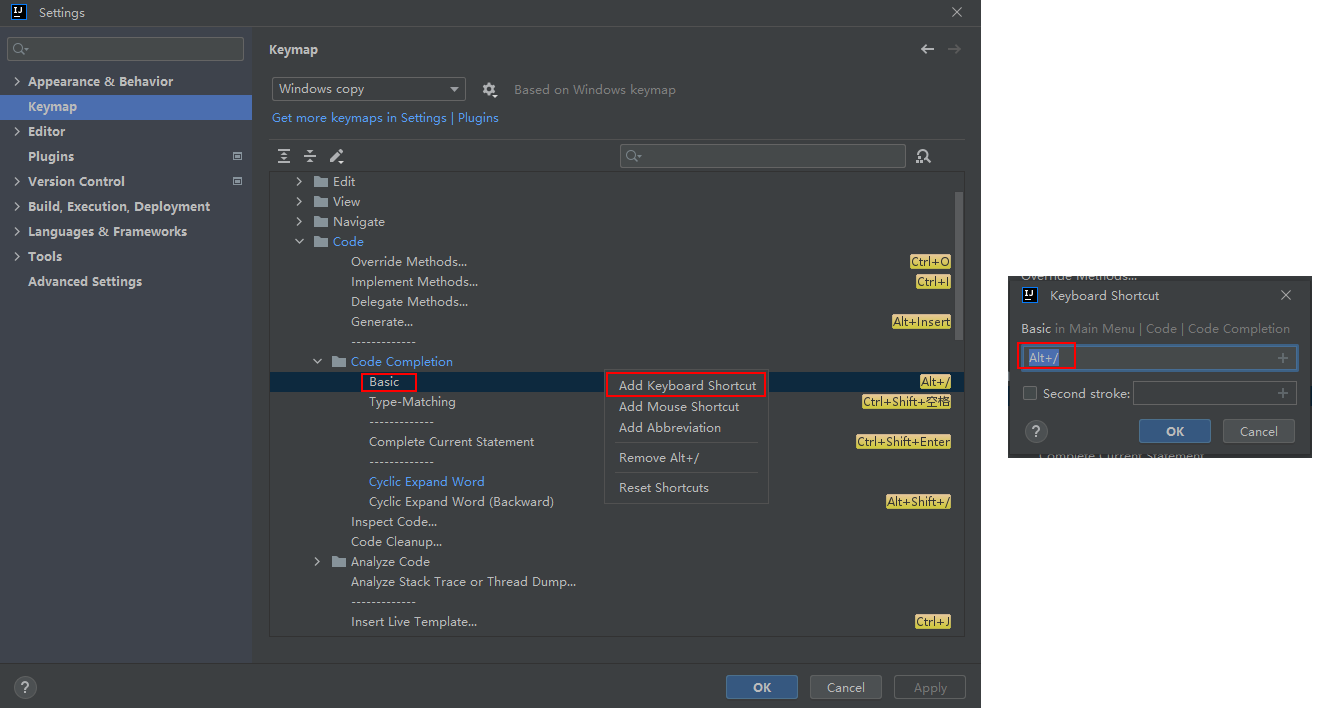Choose Remove Alt+/ menu item
This screenshot has width=1326, height=708.
687,457
